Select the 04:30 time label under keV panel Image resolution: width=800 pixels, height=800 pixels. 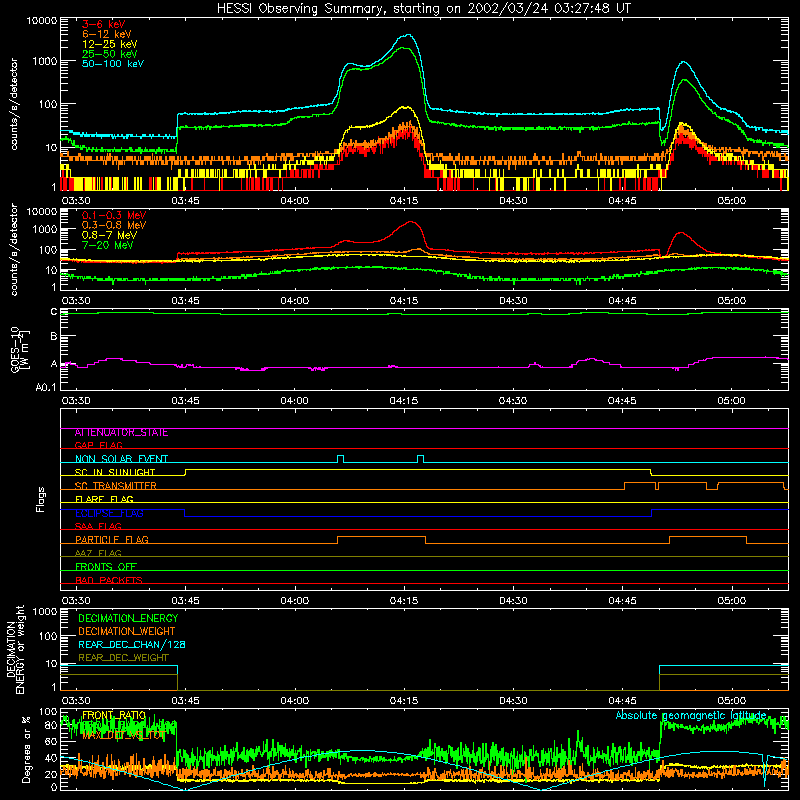513,201
